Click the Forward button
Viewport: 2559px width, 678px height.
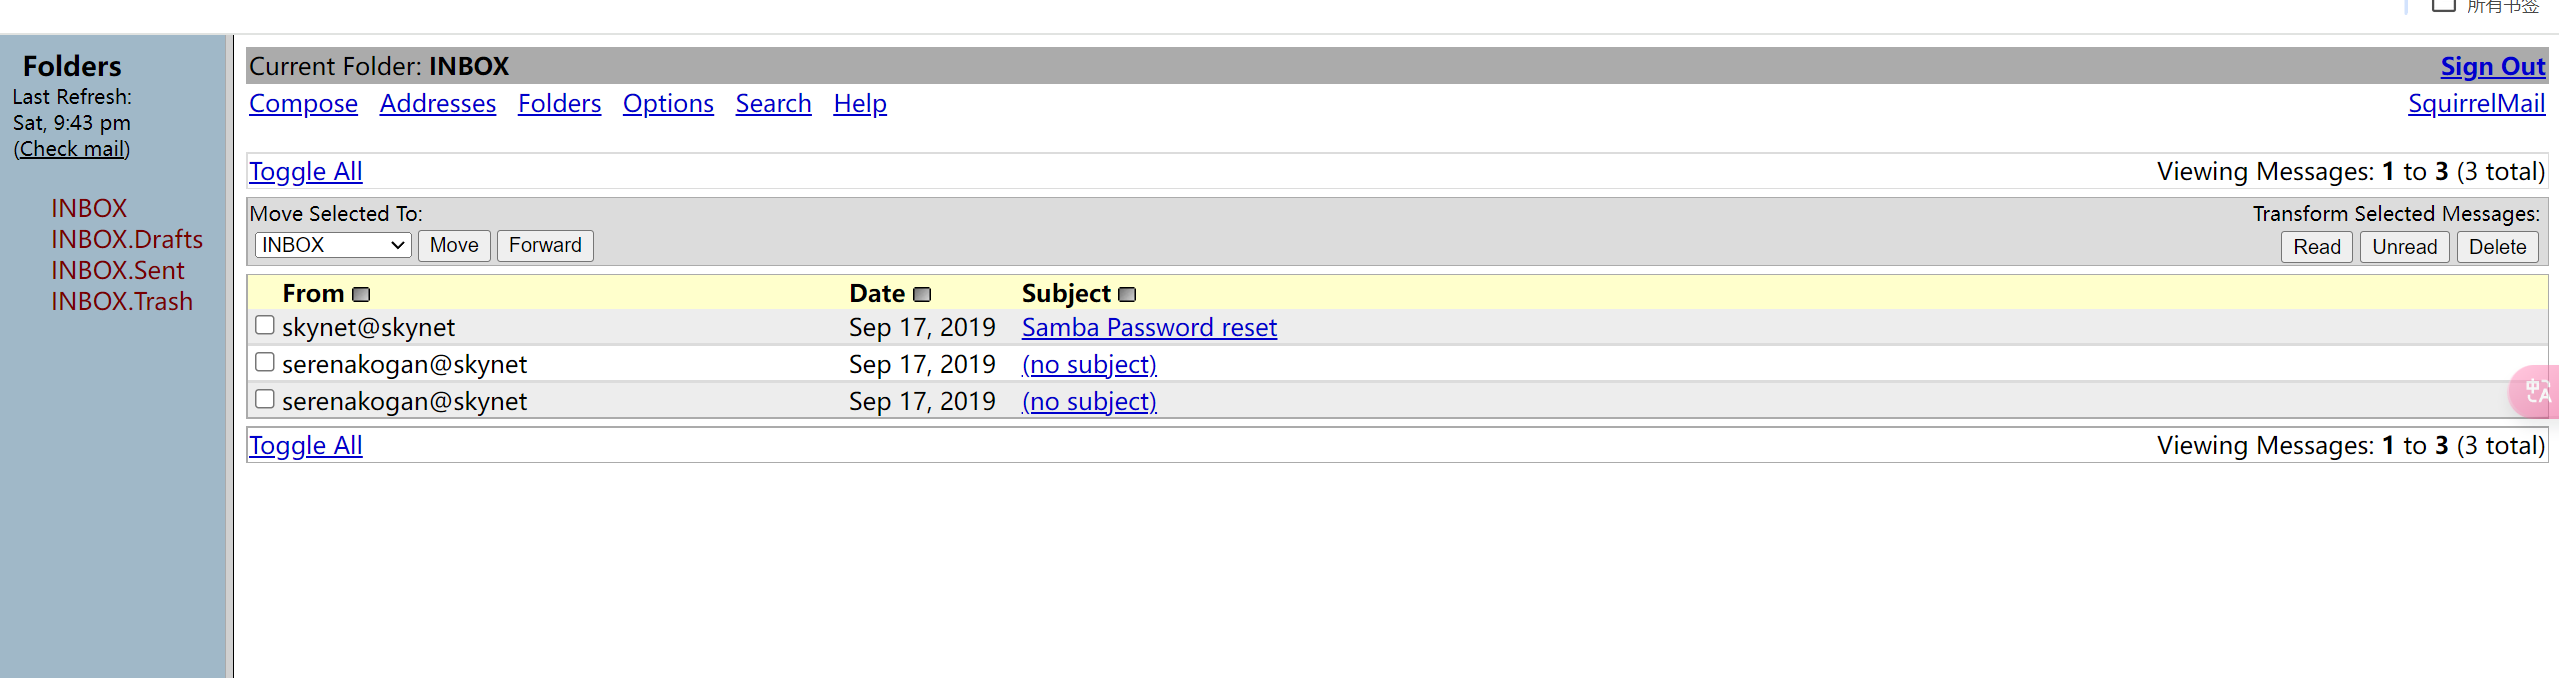[545, 245]
